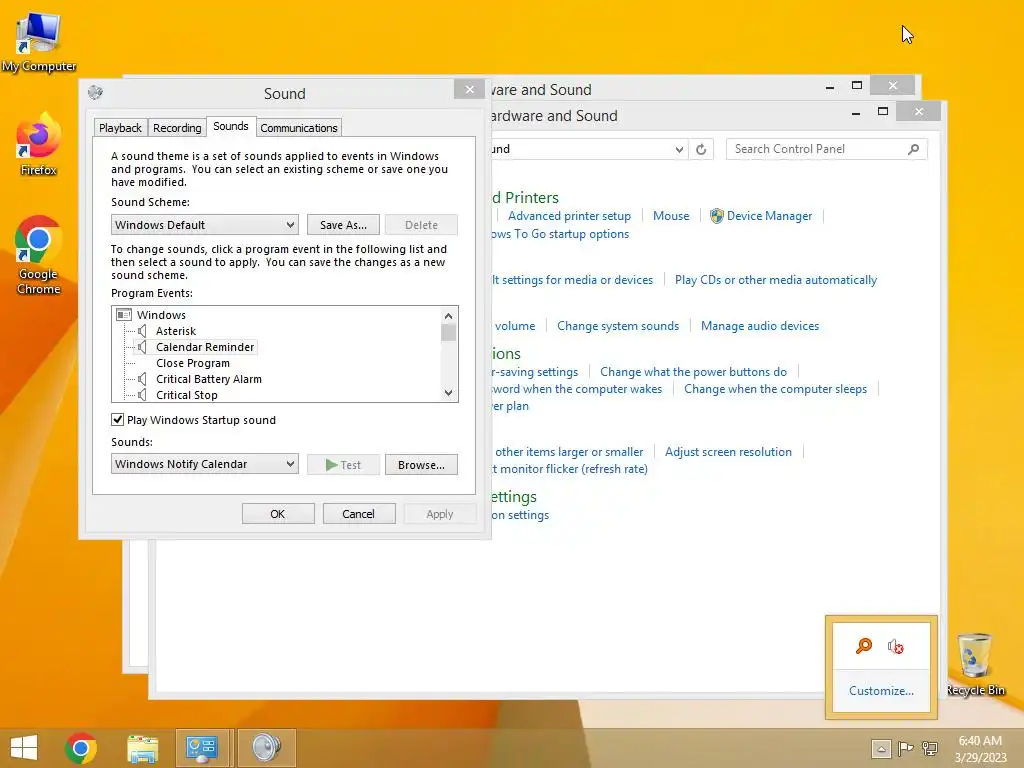1024x768 pixels.
Task: Click the taskbar clock and date
Action: [980, 749]
